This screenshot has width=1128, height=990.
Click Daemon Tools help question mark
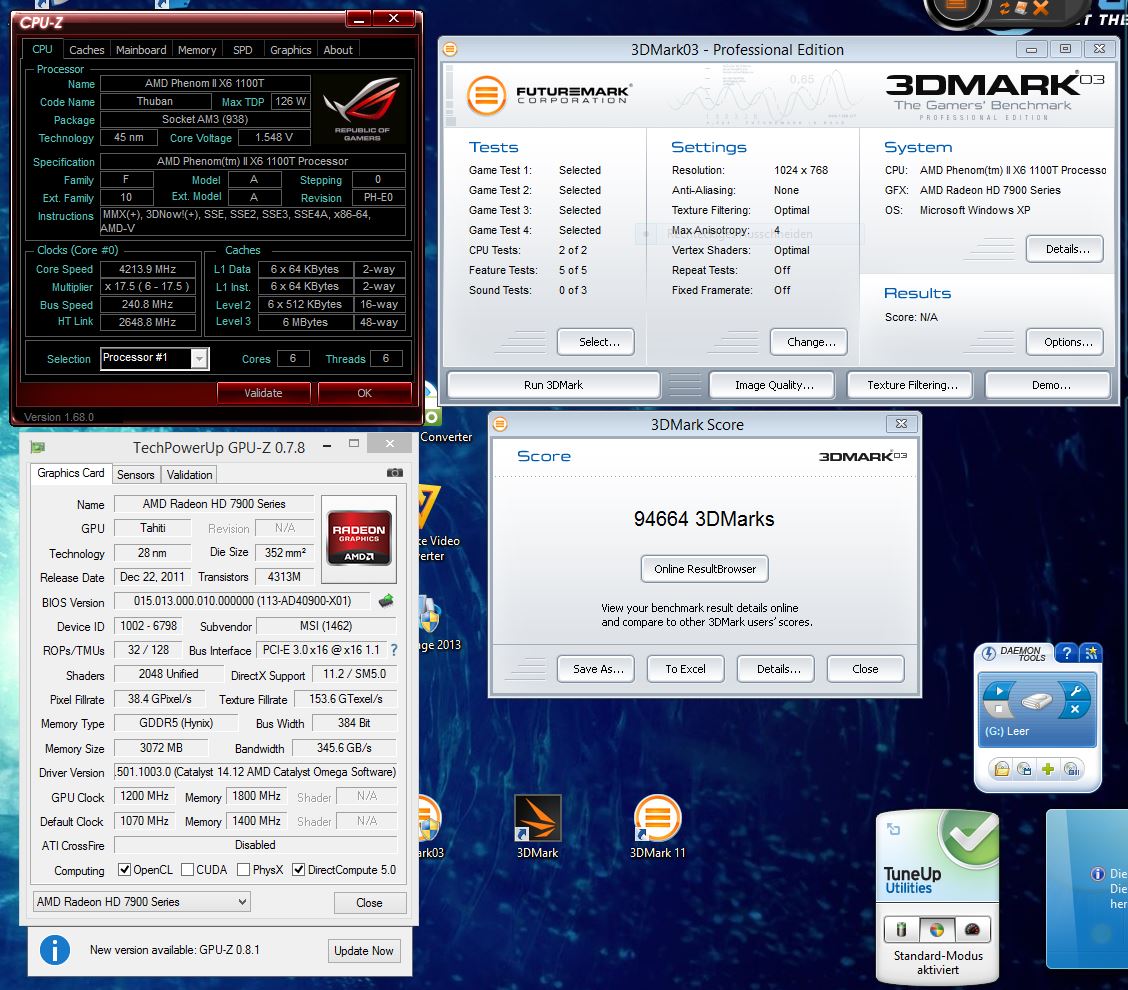click(x=1067, y=653)
